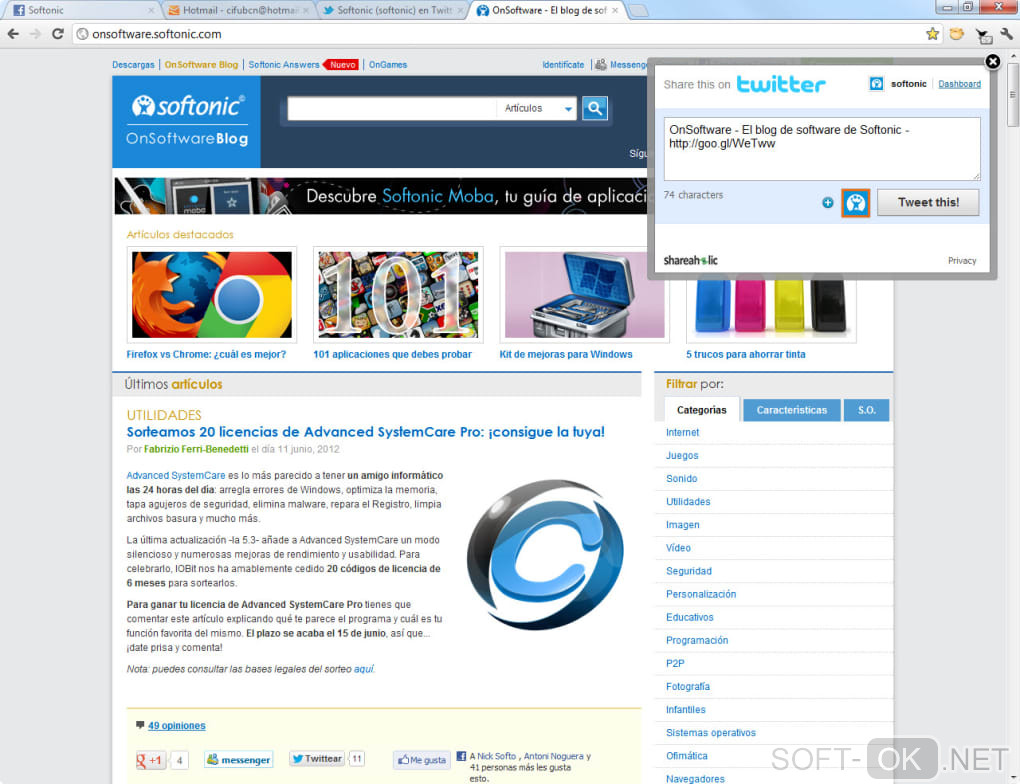1020x784 pixels.
Task: Open the Softonic Answers navigation link
Action: [284, 64]
